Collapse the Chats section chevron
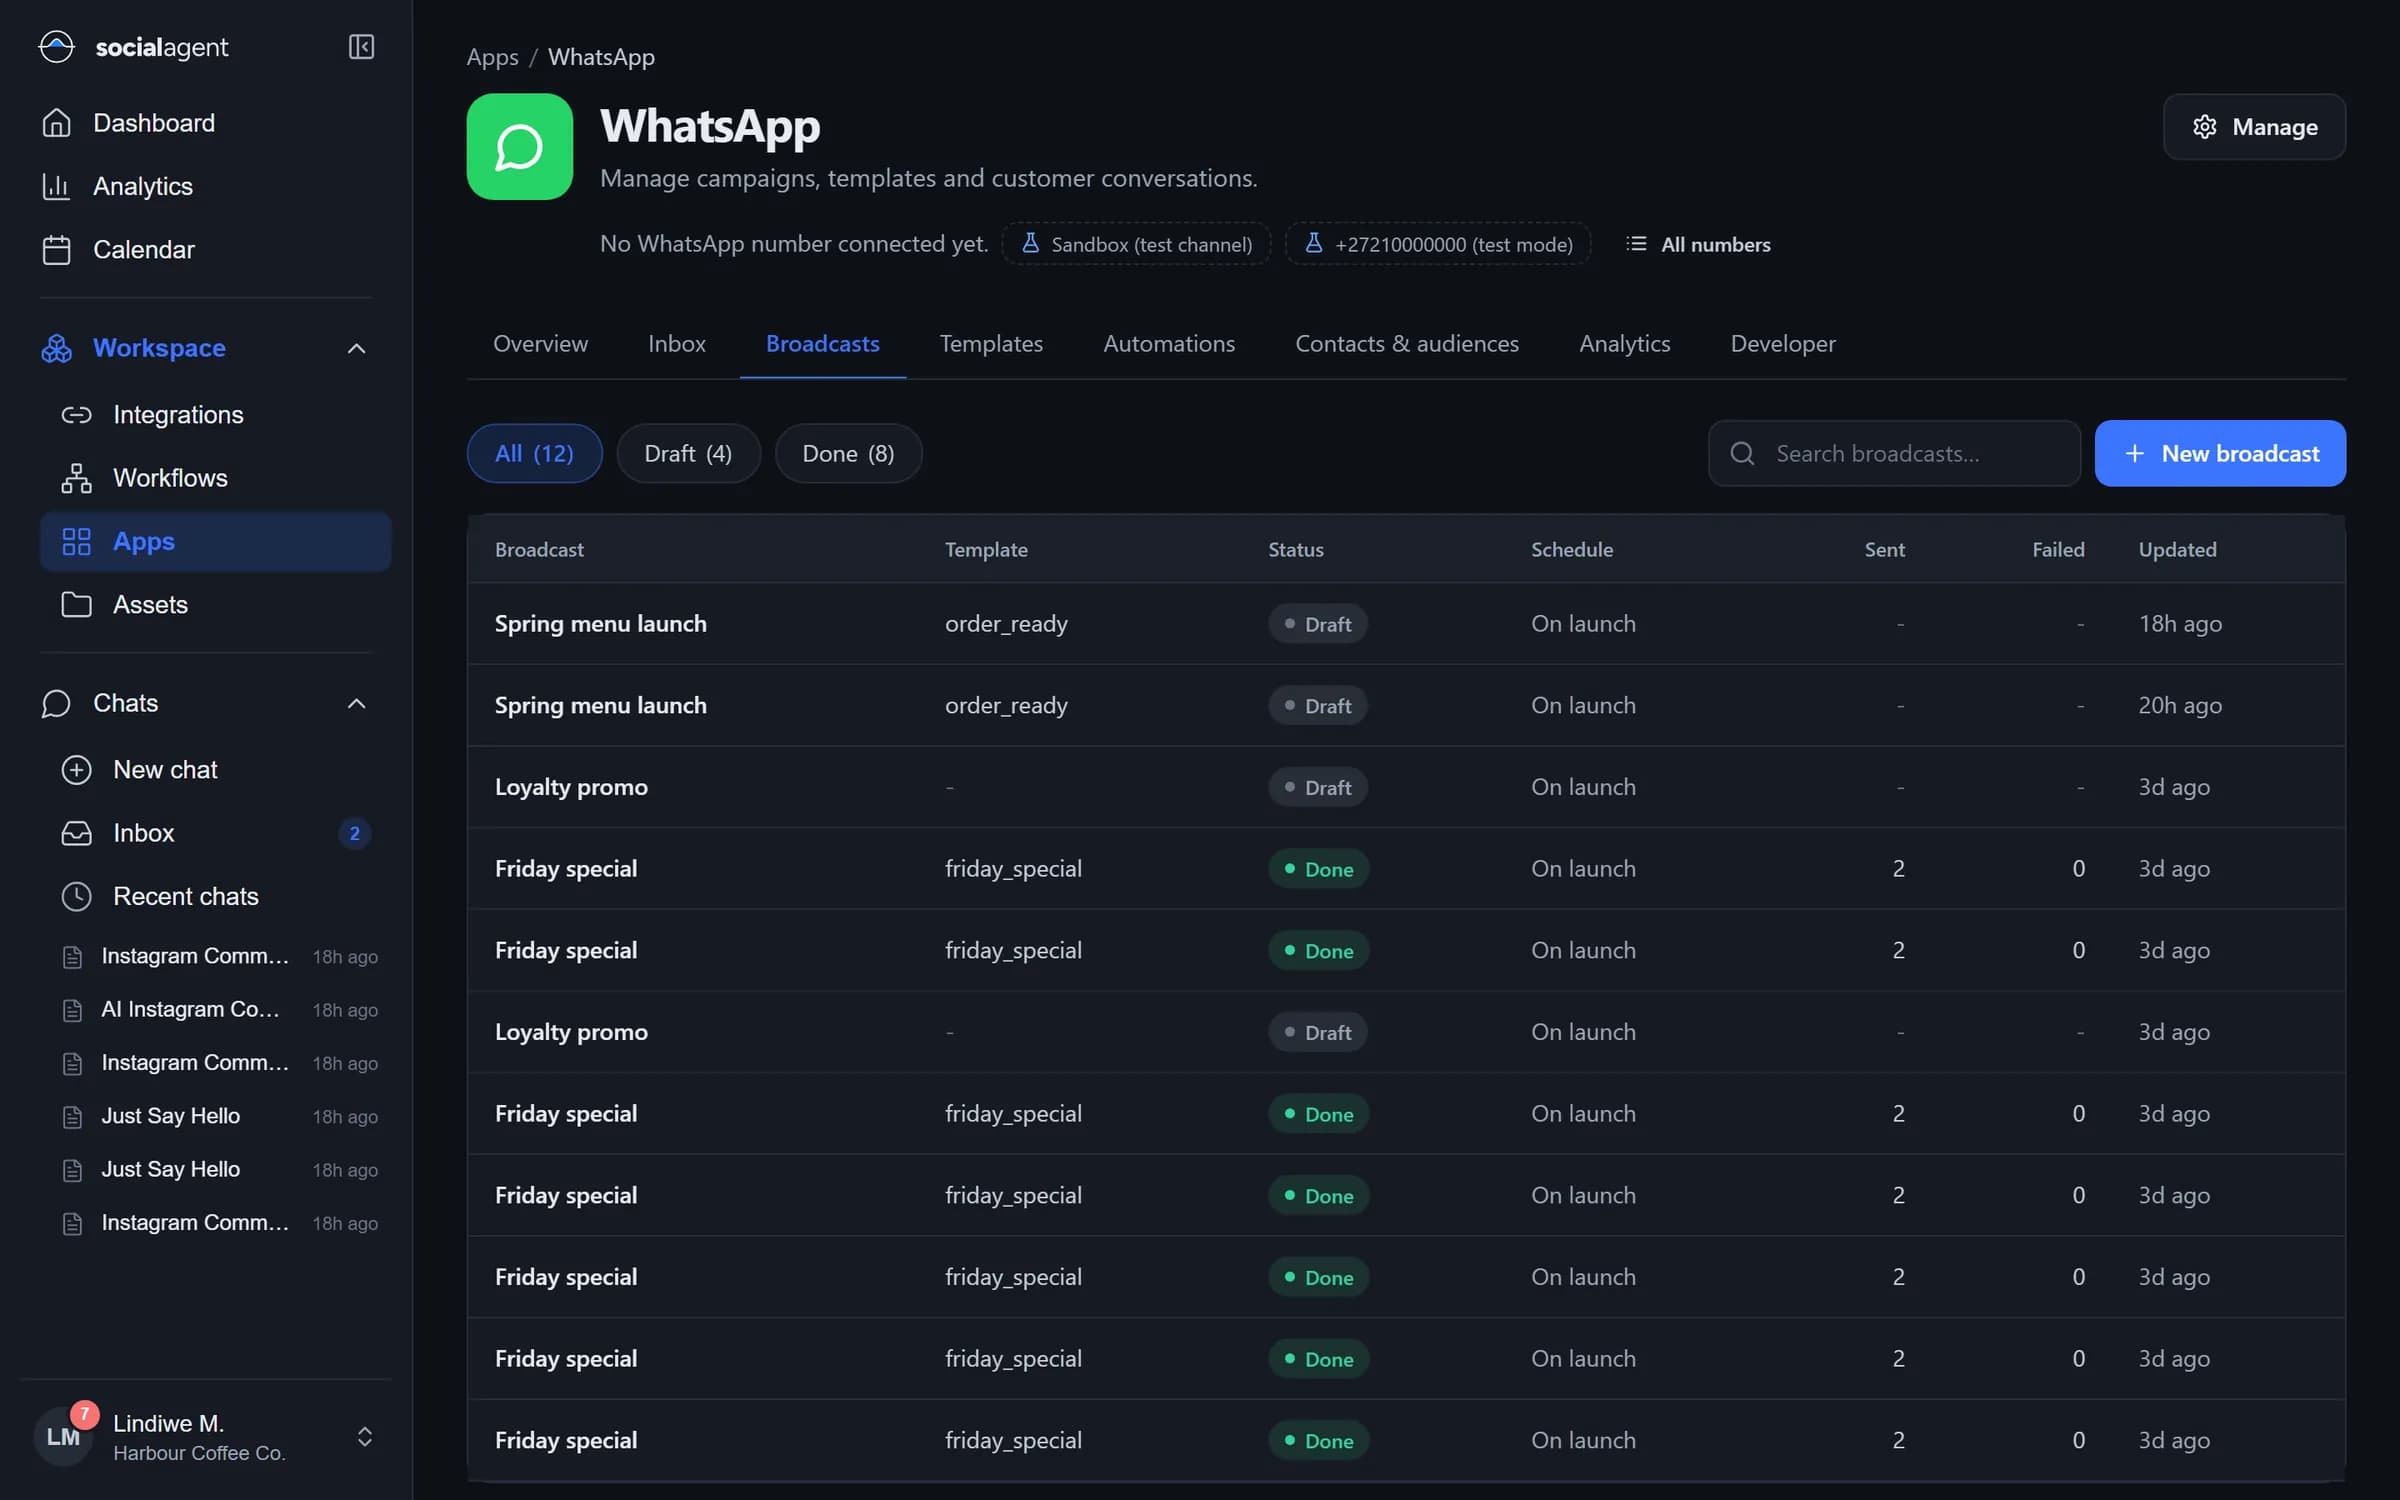 pos(356,703)
